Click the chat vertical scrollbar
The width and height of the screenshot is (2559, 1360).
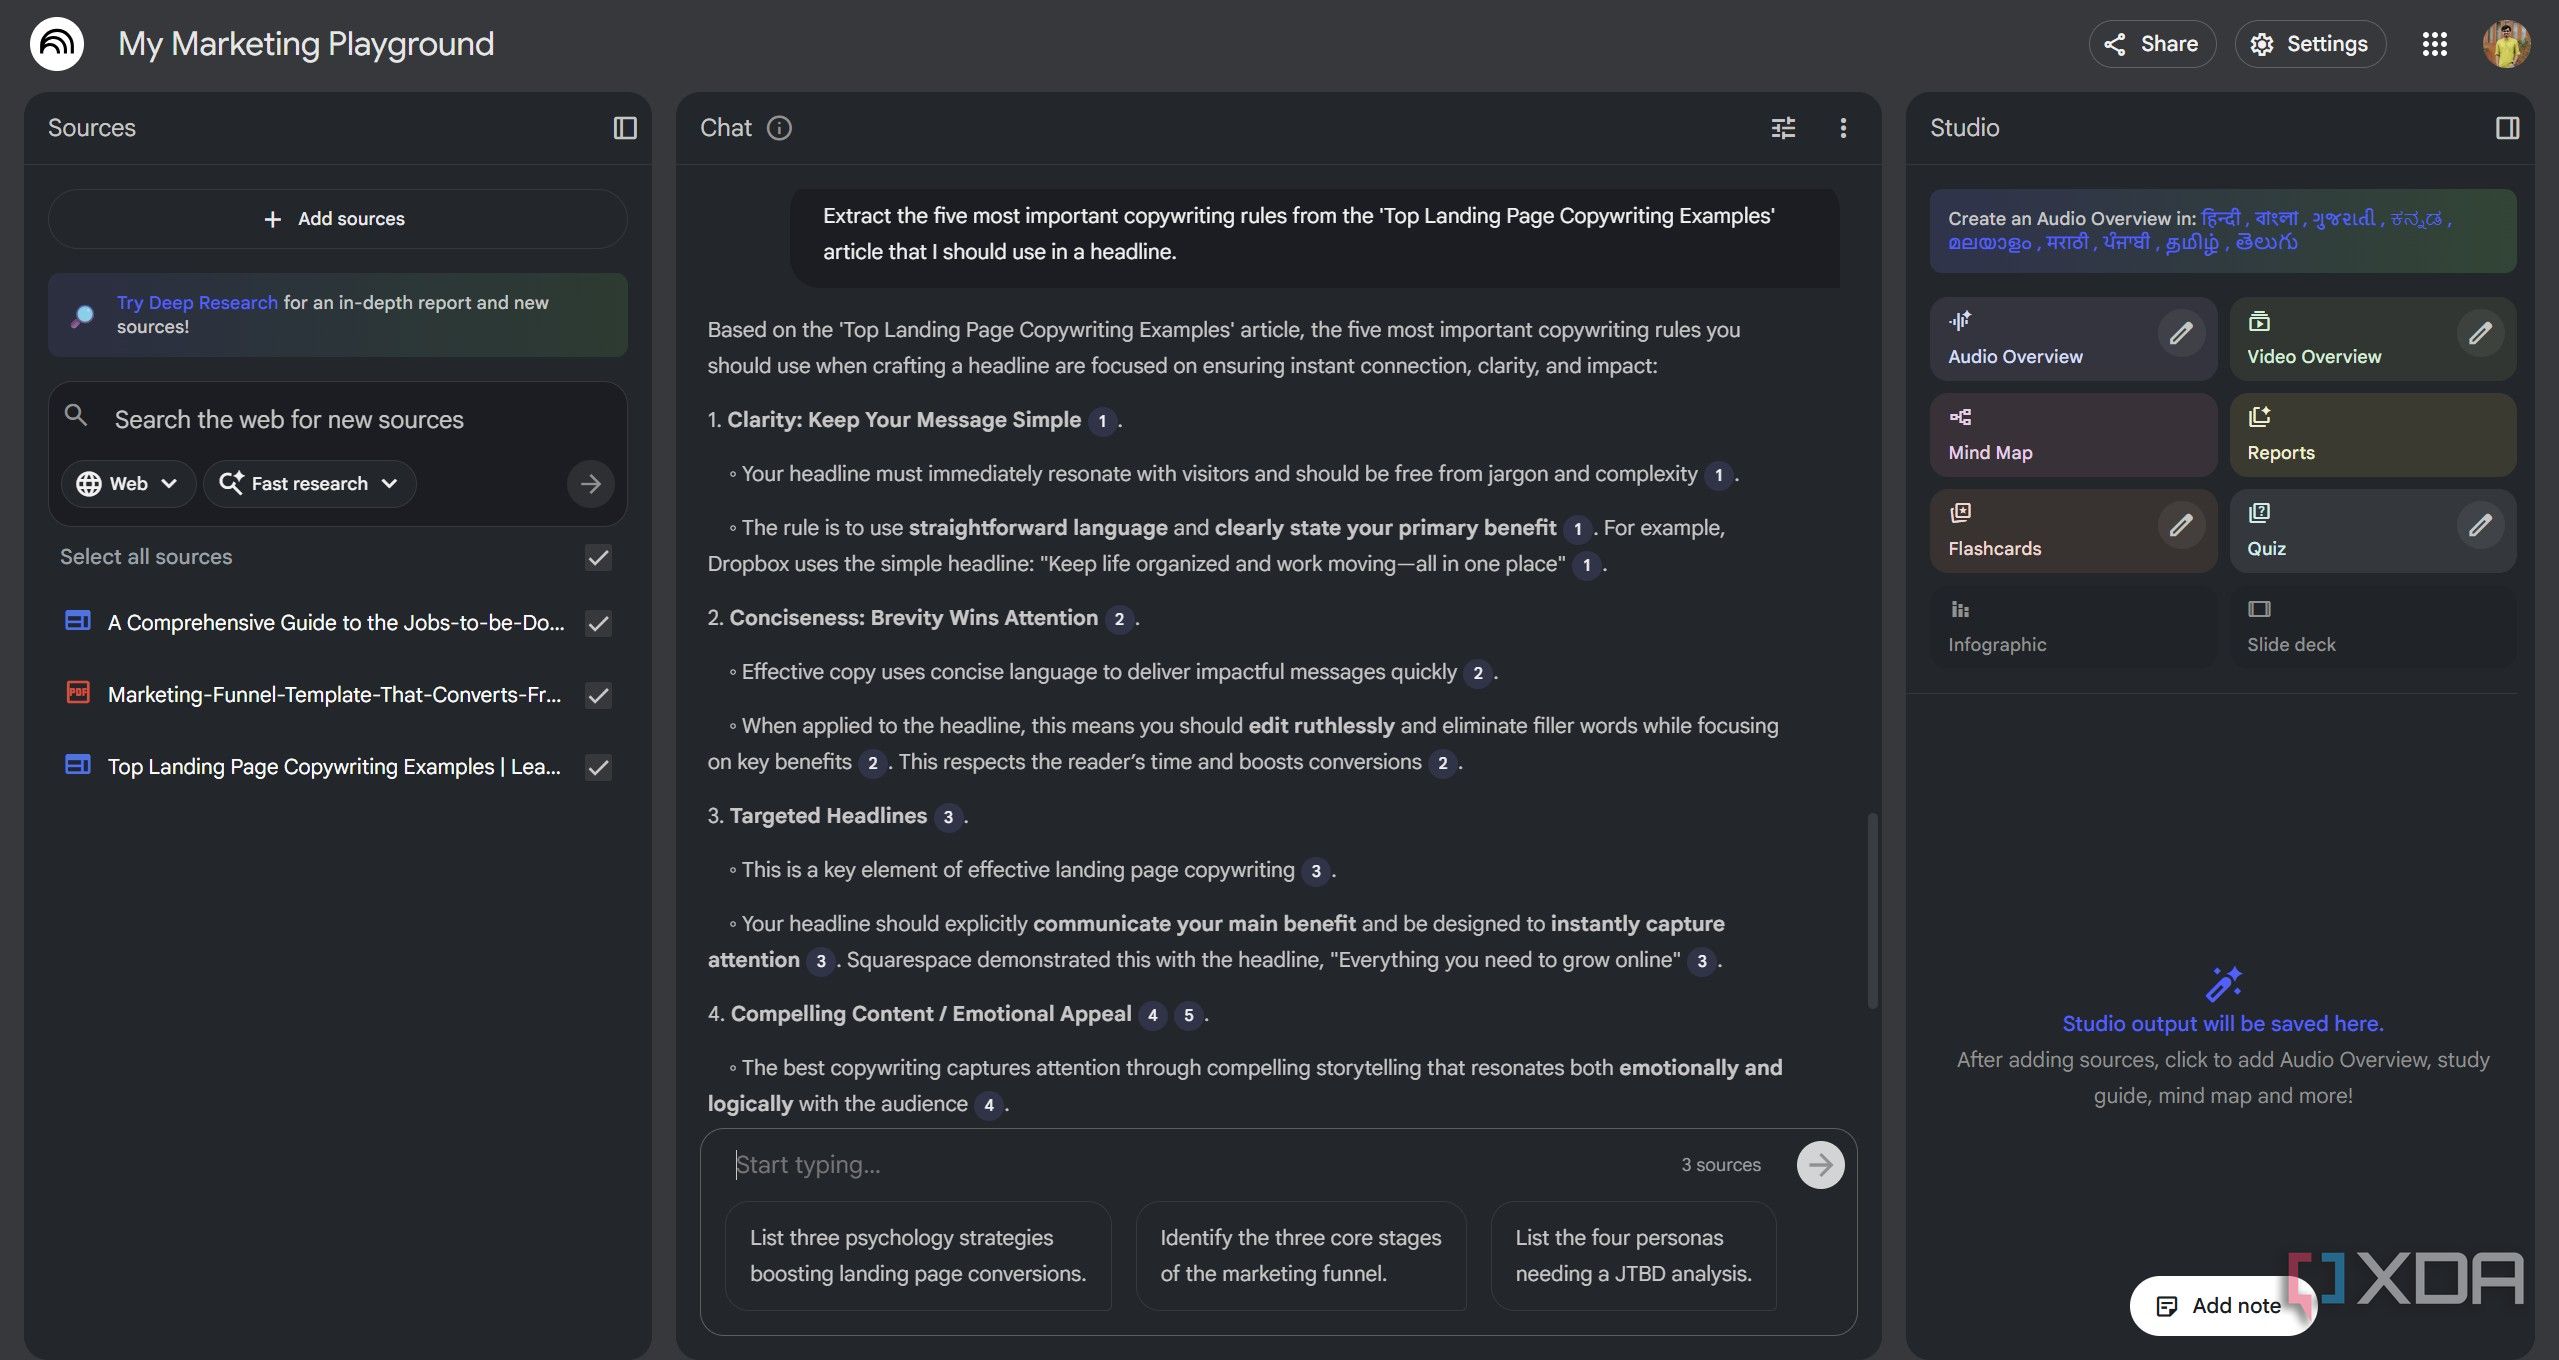click(x=1872, y=910)
